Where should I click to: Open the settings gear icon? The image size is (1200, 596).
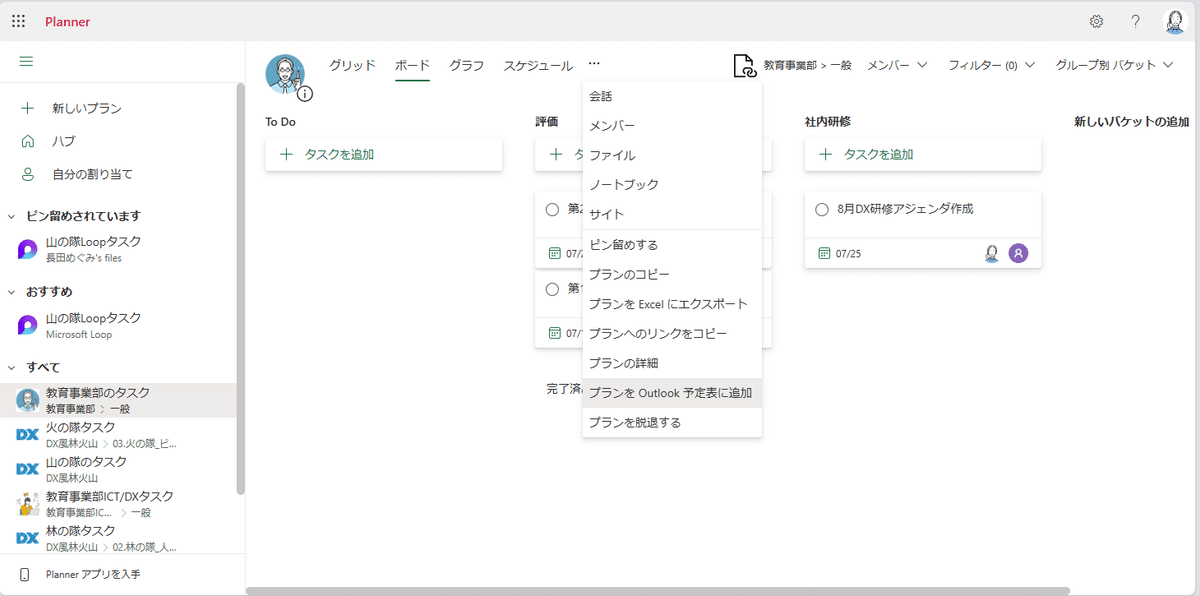(x=1096, y=21)
